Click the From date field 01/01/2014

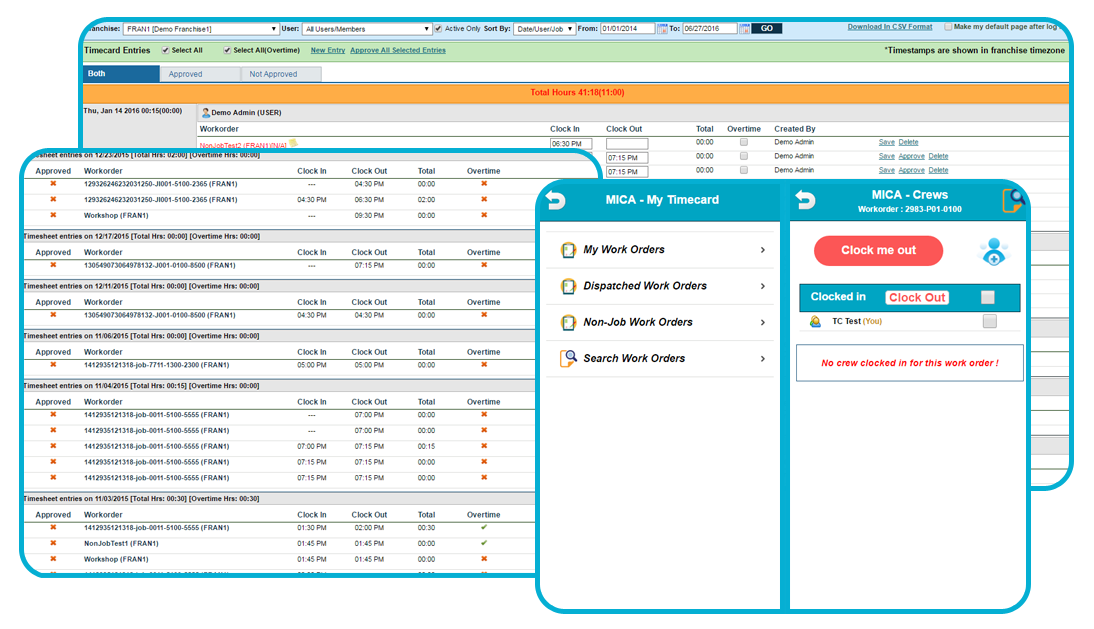pos(627,29)
